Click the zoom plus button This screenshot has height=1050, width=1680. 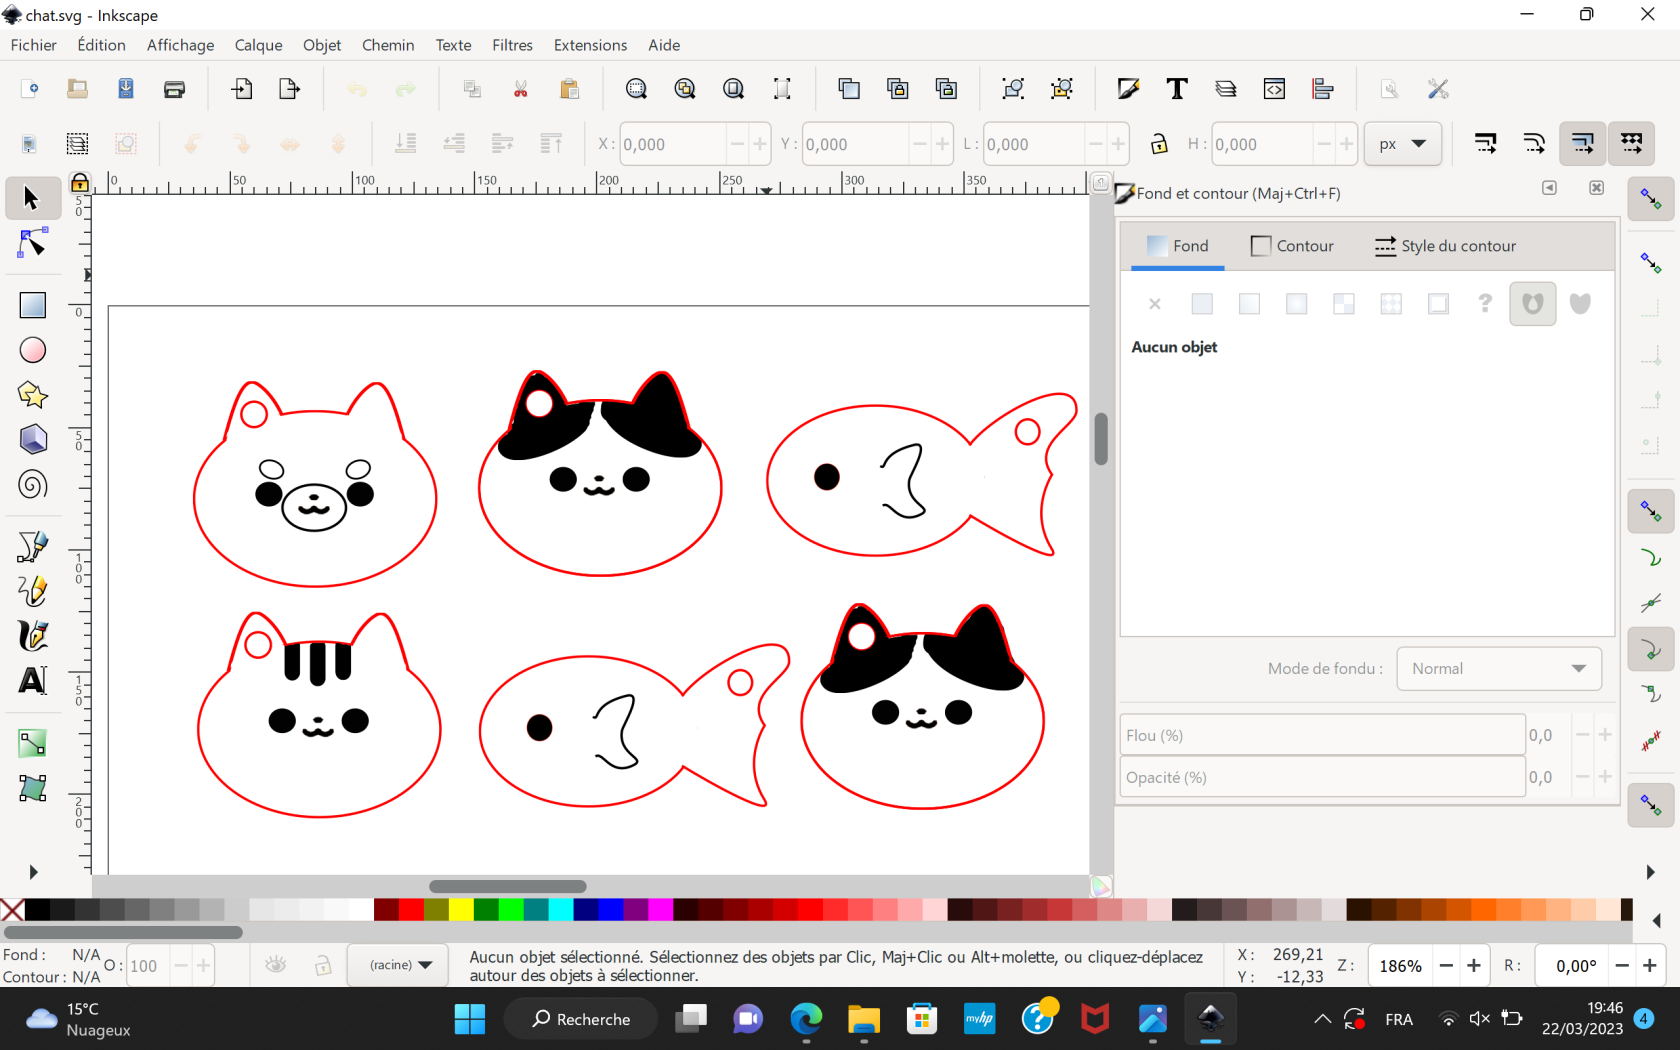1473,965
